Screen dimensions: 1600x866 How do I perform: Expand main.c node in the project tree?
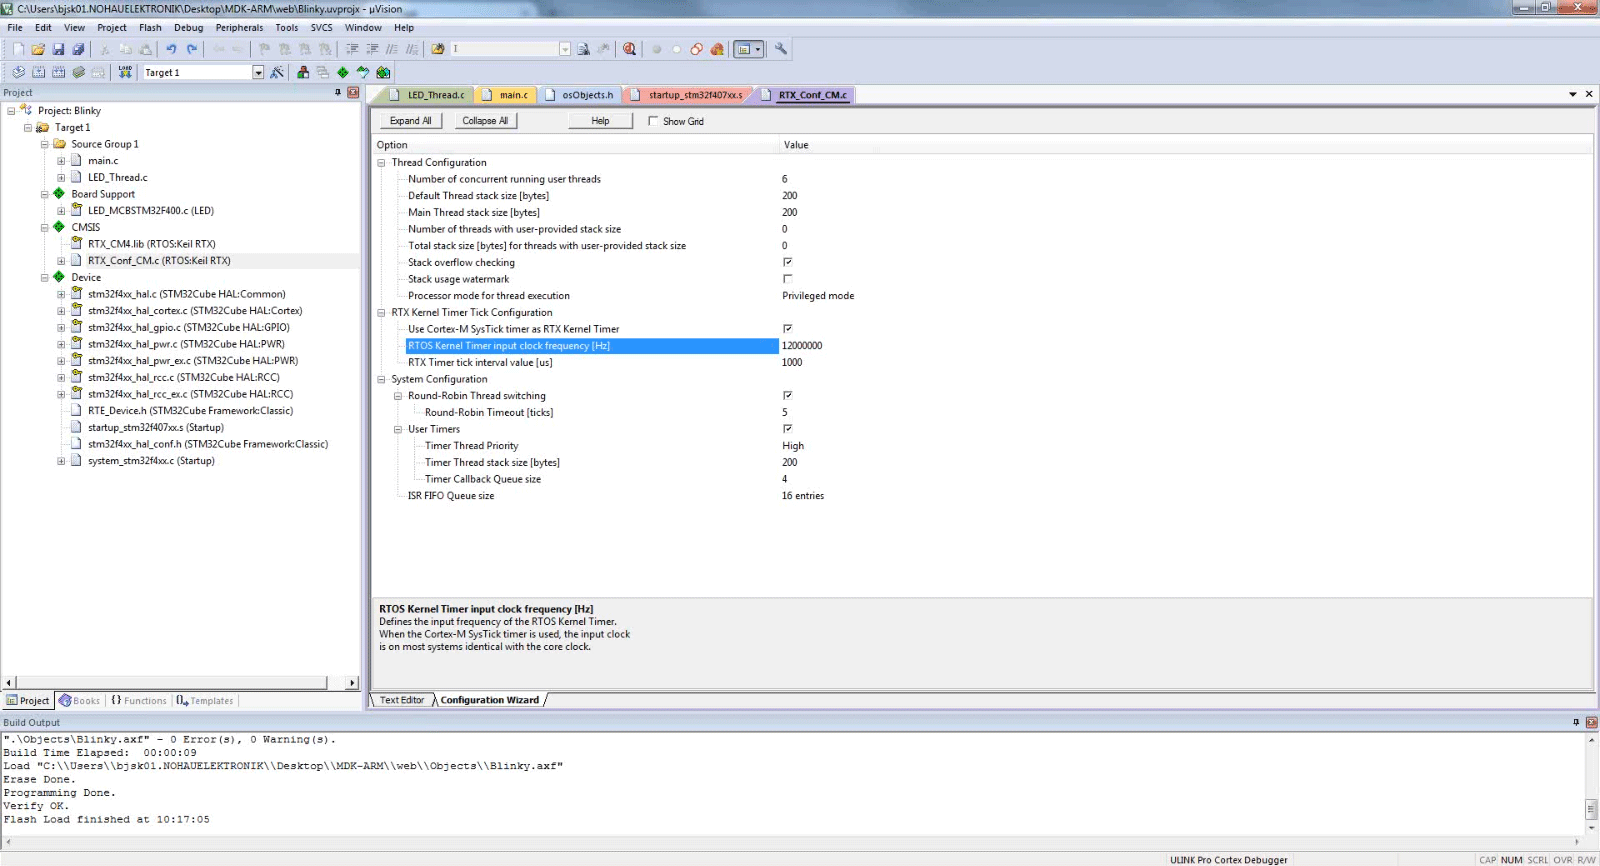61,161
